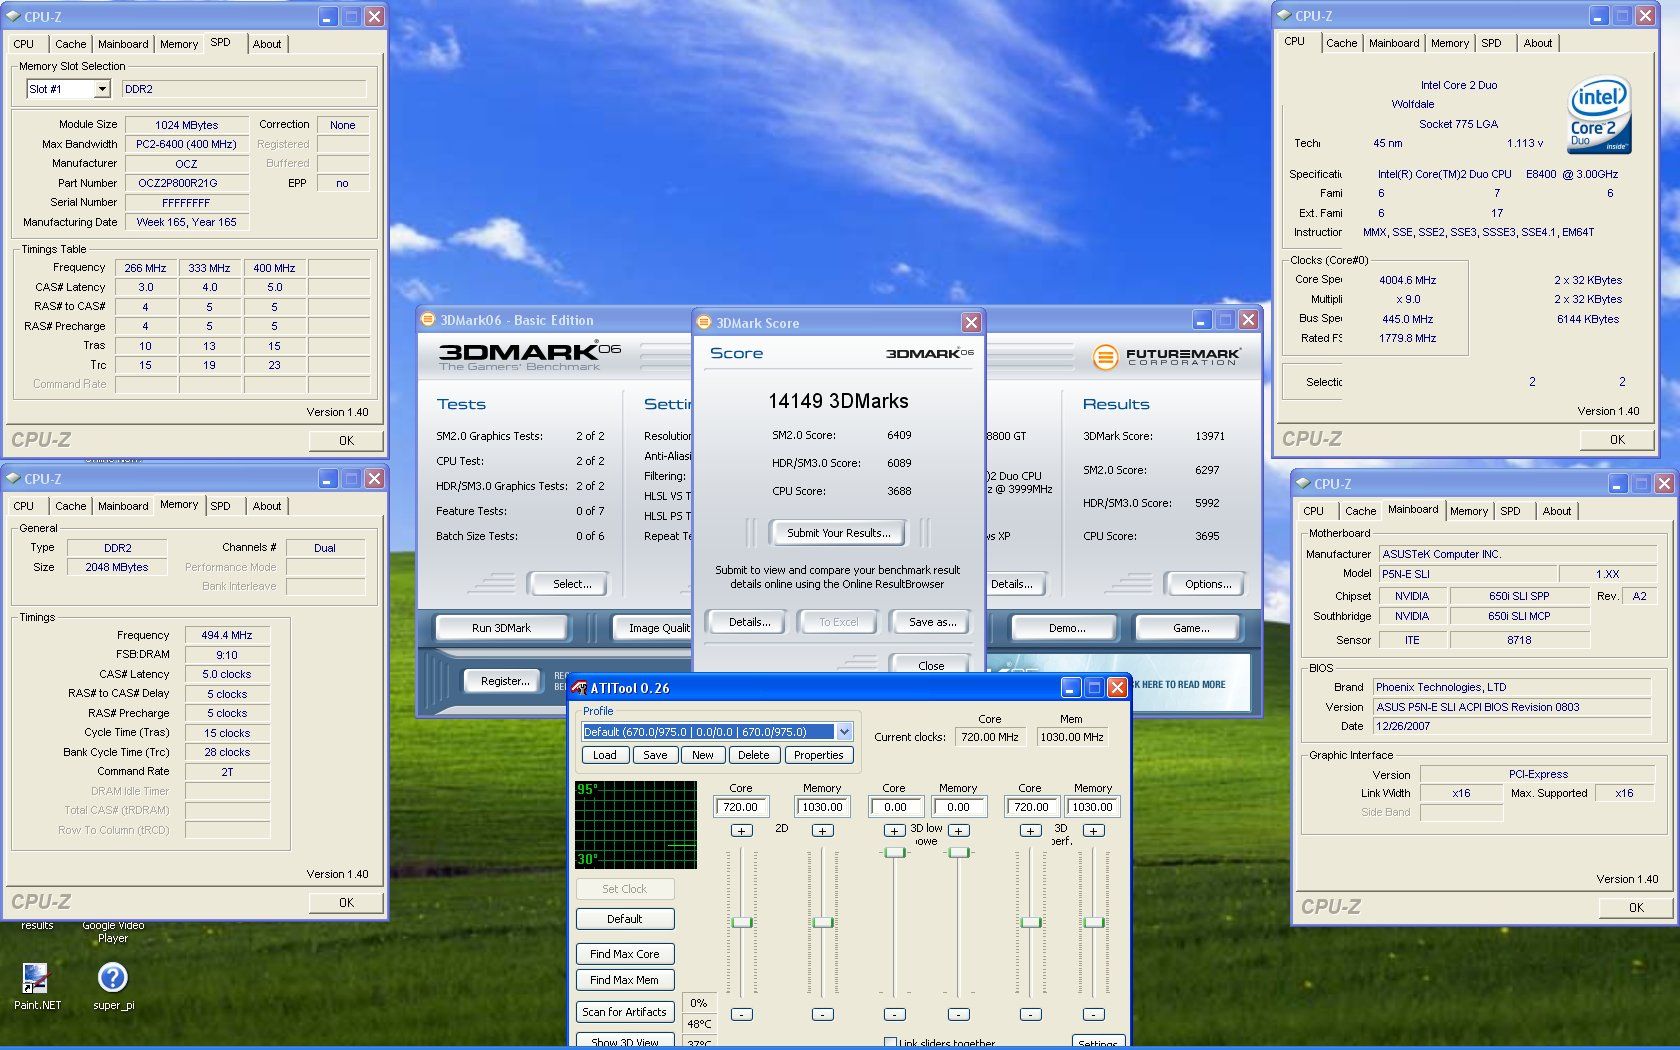Click the Intel Core 2 Duo logo
Image resolution: width=1680 pixels, height=1050 pixels.
(1599, 115)
